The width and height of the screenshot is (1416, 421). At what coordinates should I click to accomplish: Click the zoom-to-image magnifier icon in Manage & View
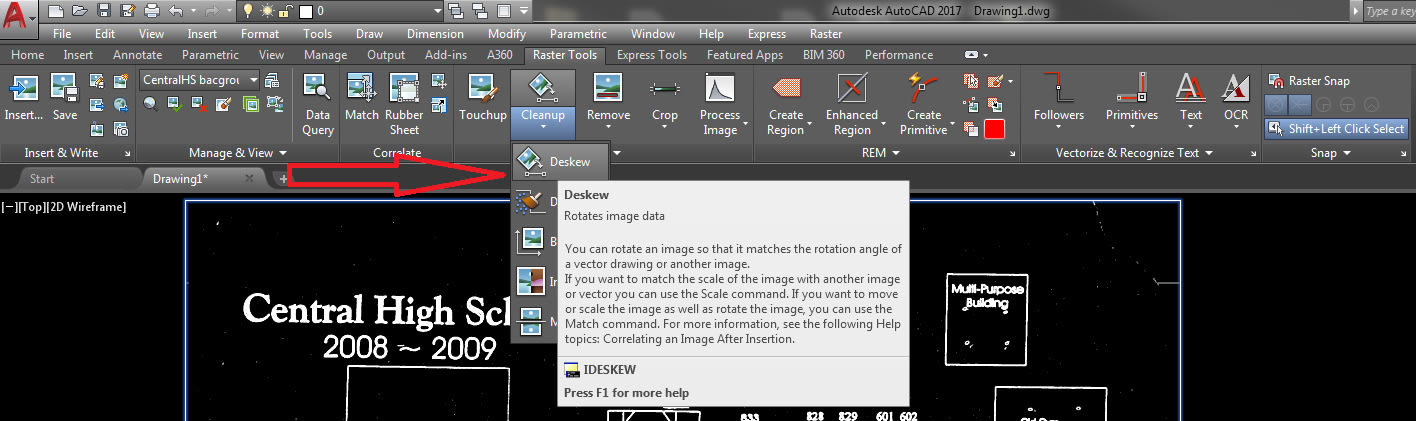click(x=150, y=103)
